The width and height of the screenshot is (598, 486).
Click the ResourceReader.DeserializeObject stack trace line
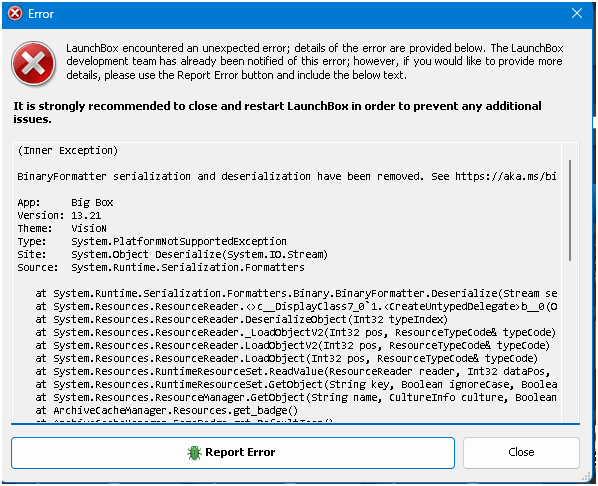pos(241,319)
